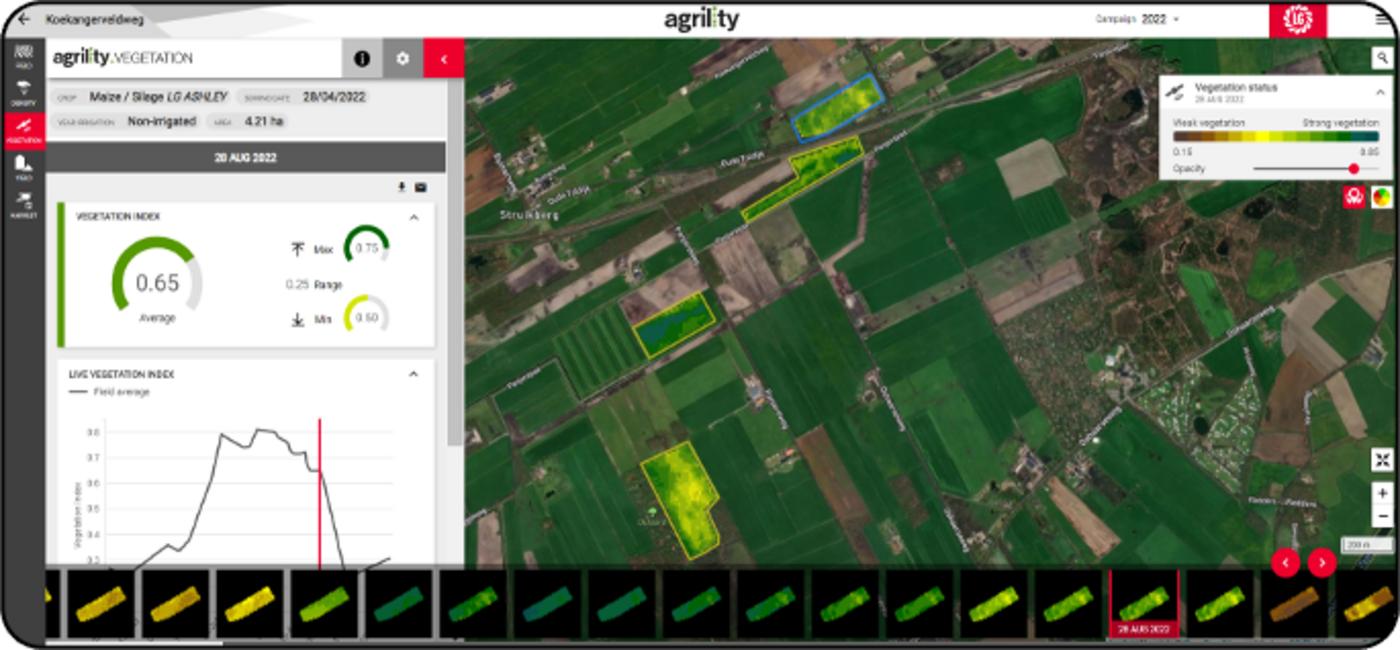Click the 0.65 average vegetation gauge
1400x650 pixels.
[157, 282]
